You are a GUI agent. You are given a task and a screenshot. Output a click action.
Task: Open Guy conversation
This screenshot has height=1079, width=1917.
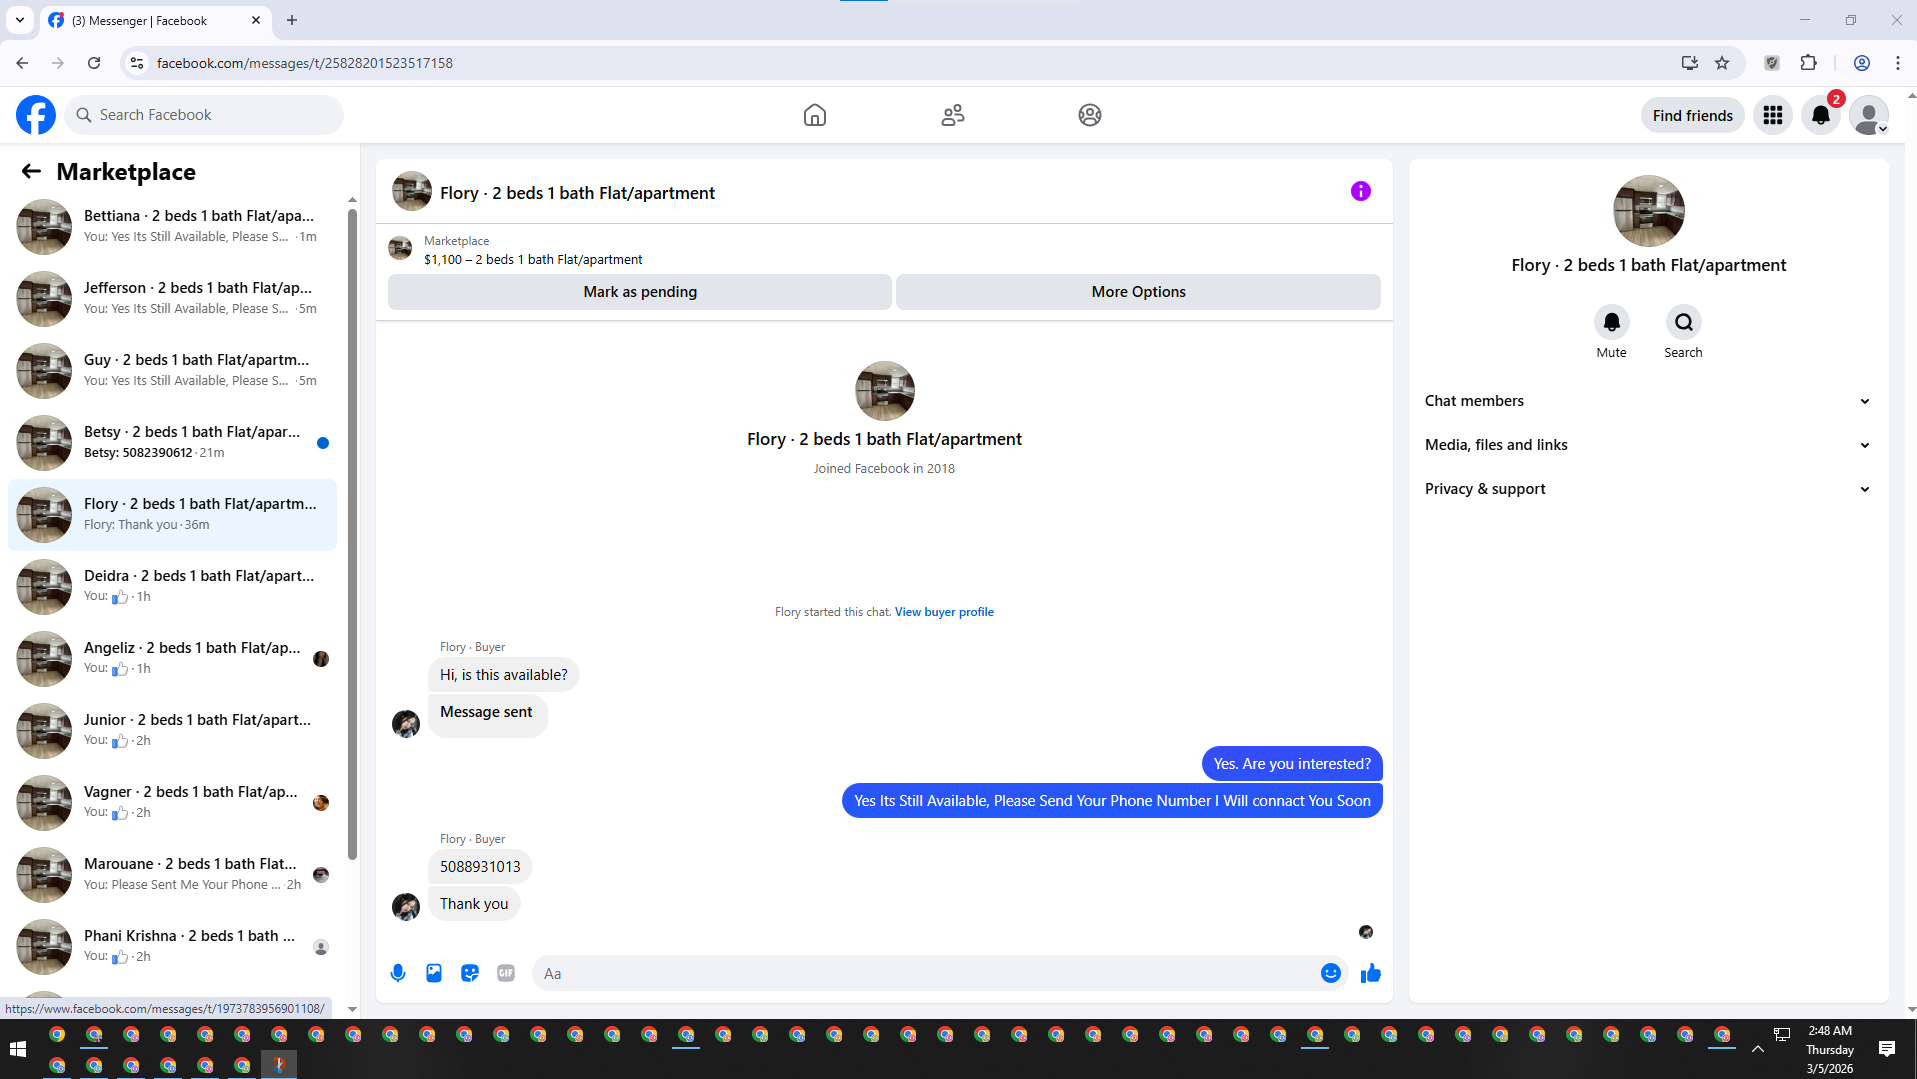point(172,370)
